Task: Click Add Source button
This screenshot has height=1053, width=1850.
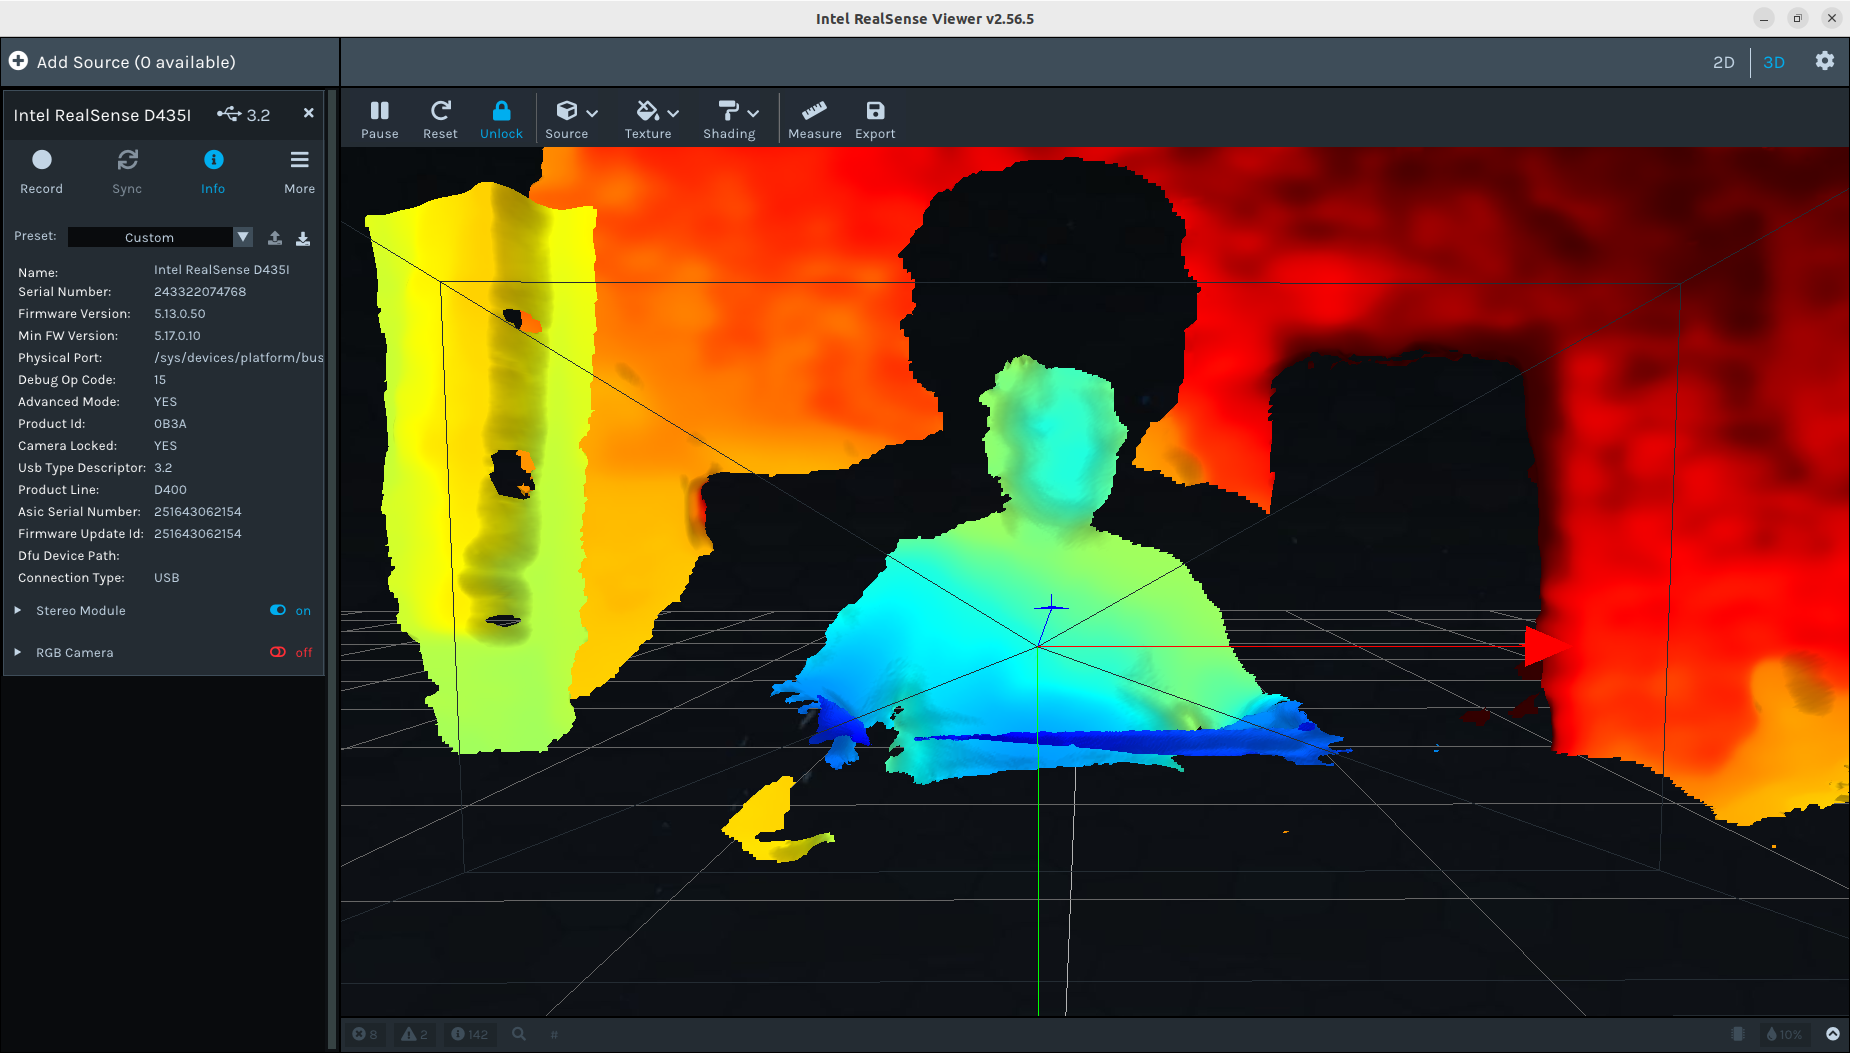Action: [x=124, y=62]
